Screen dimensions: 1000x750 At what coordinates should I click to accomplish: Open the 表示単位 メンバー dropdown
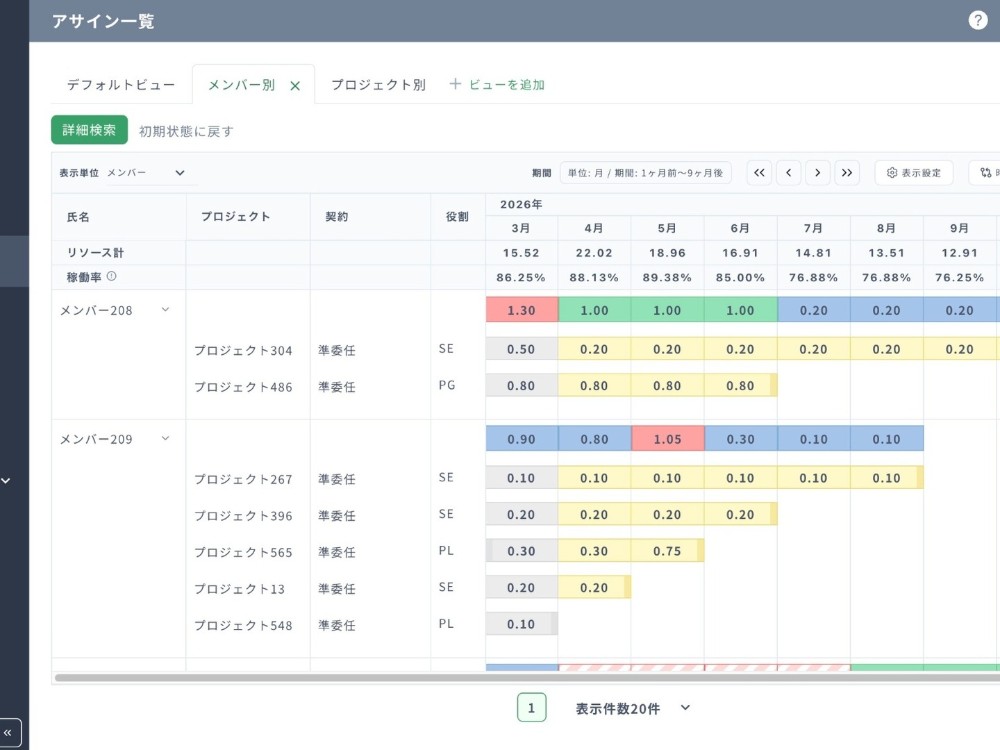tap(146, 173)
